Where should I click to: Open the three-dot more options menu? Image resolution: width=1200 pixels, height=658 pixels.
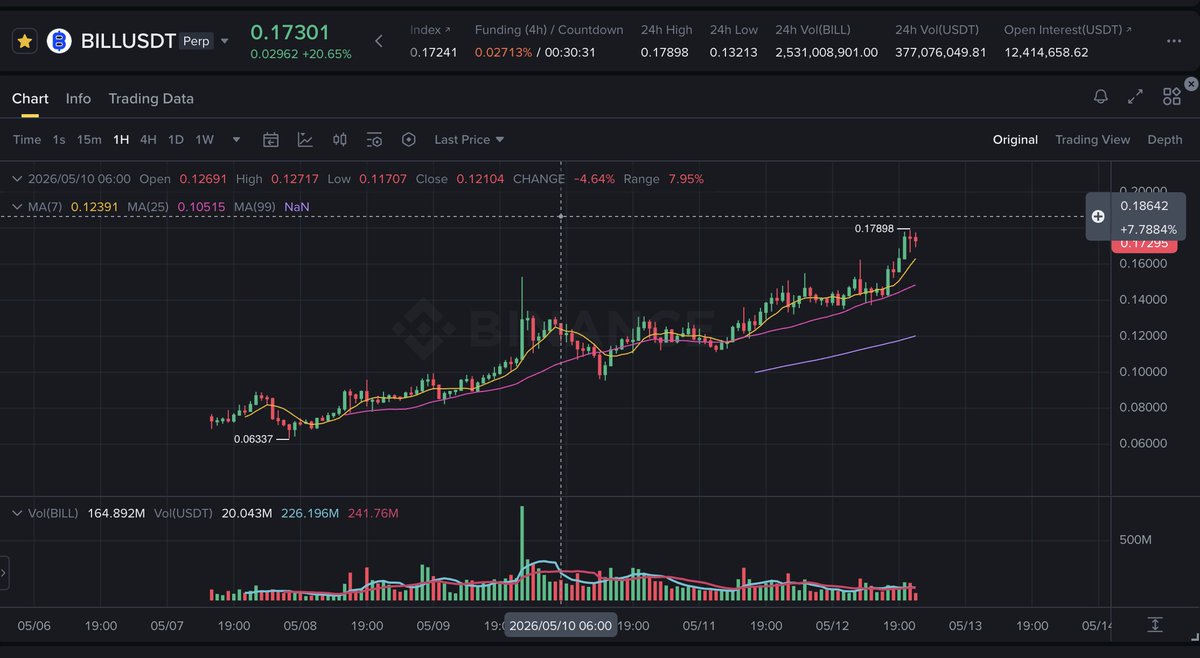1174,41
